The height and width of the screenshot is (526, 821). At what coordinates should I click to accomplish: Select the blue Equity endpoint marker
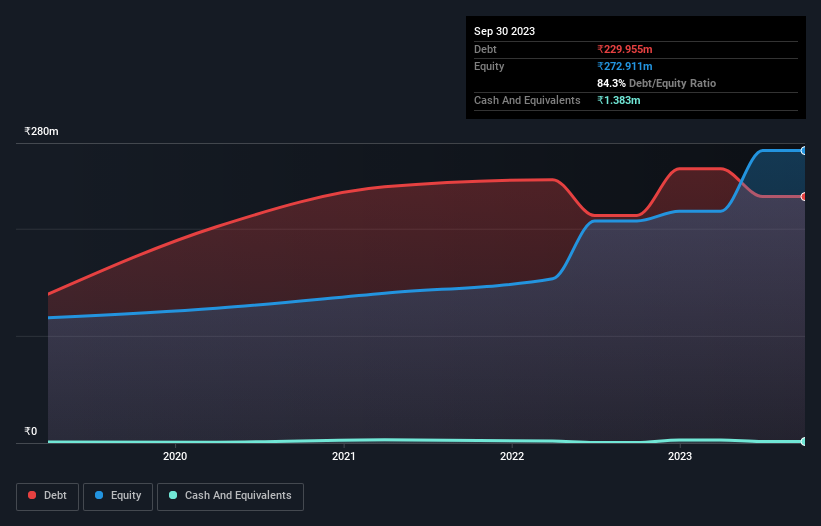(804, 151)
